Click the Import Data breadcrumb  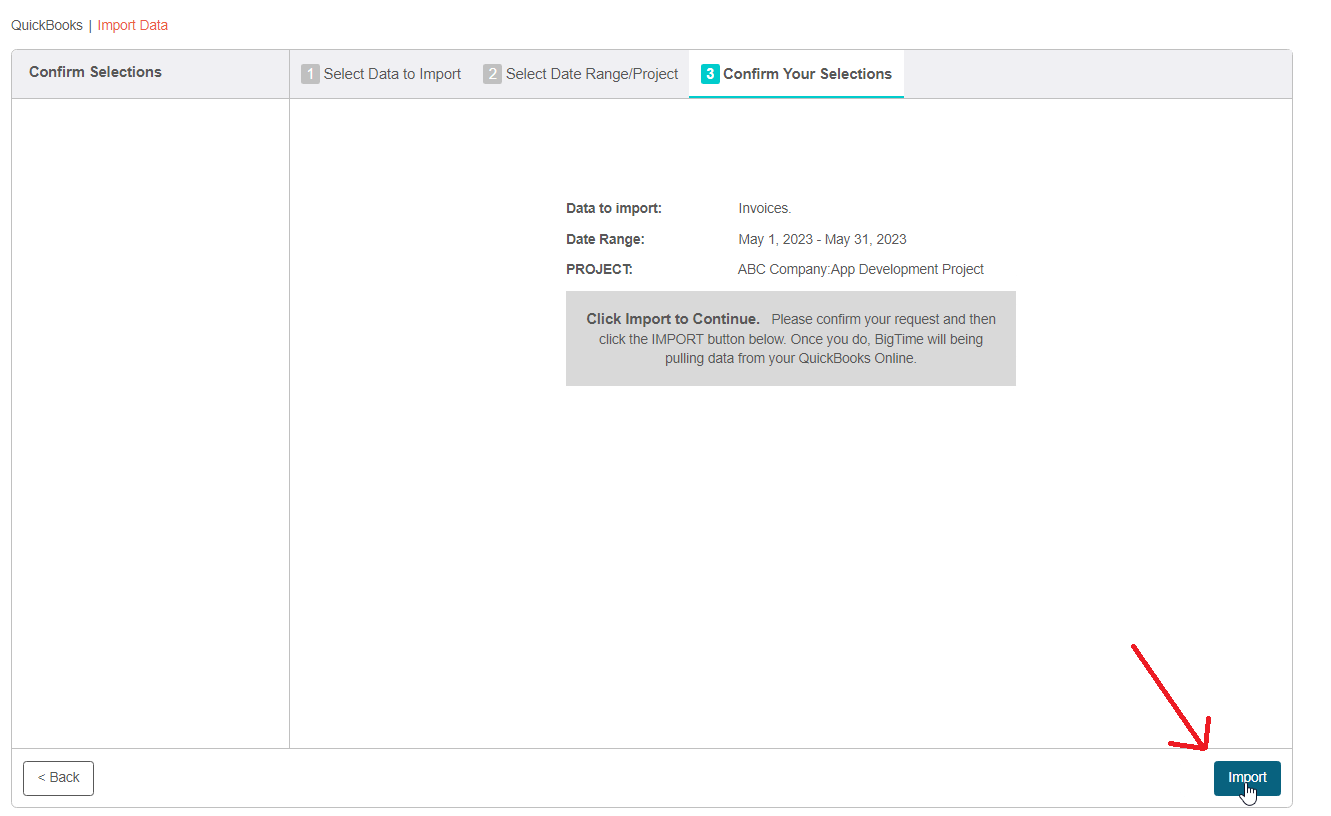click(133, 25)
